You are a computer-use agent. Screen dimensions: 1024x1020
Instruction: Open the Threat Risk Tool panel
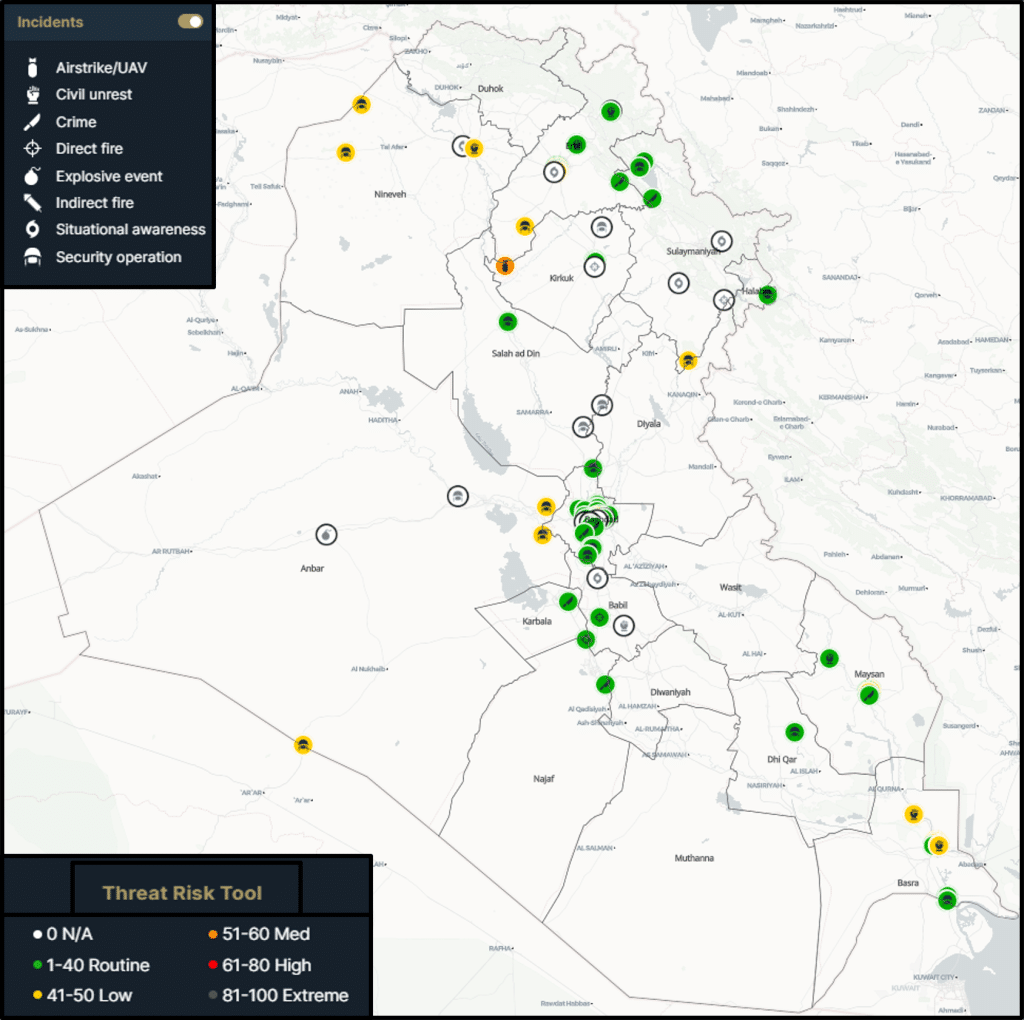(183, 893)
